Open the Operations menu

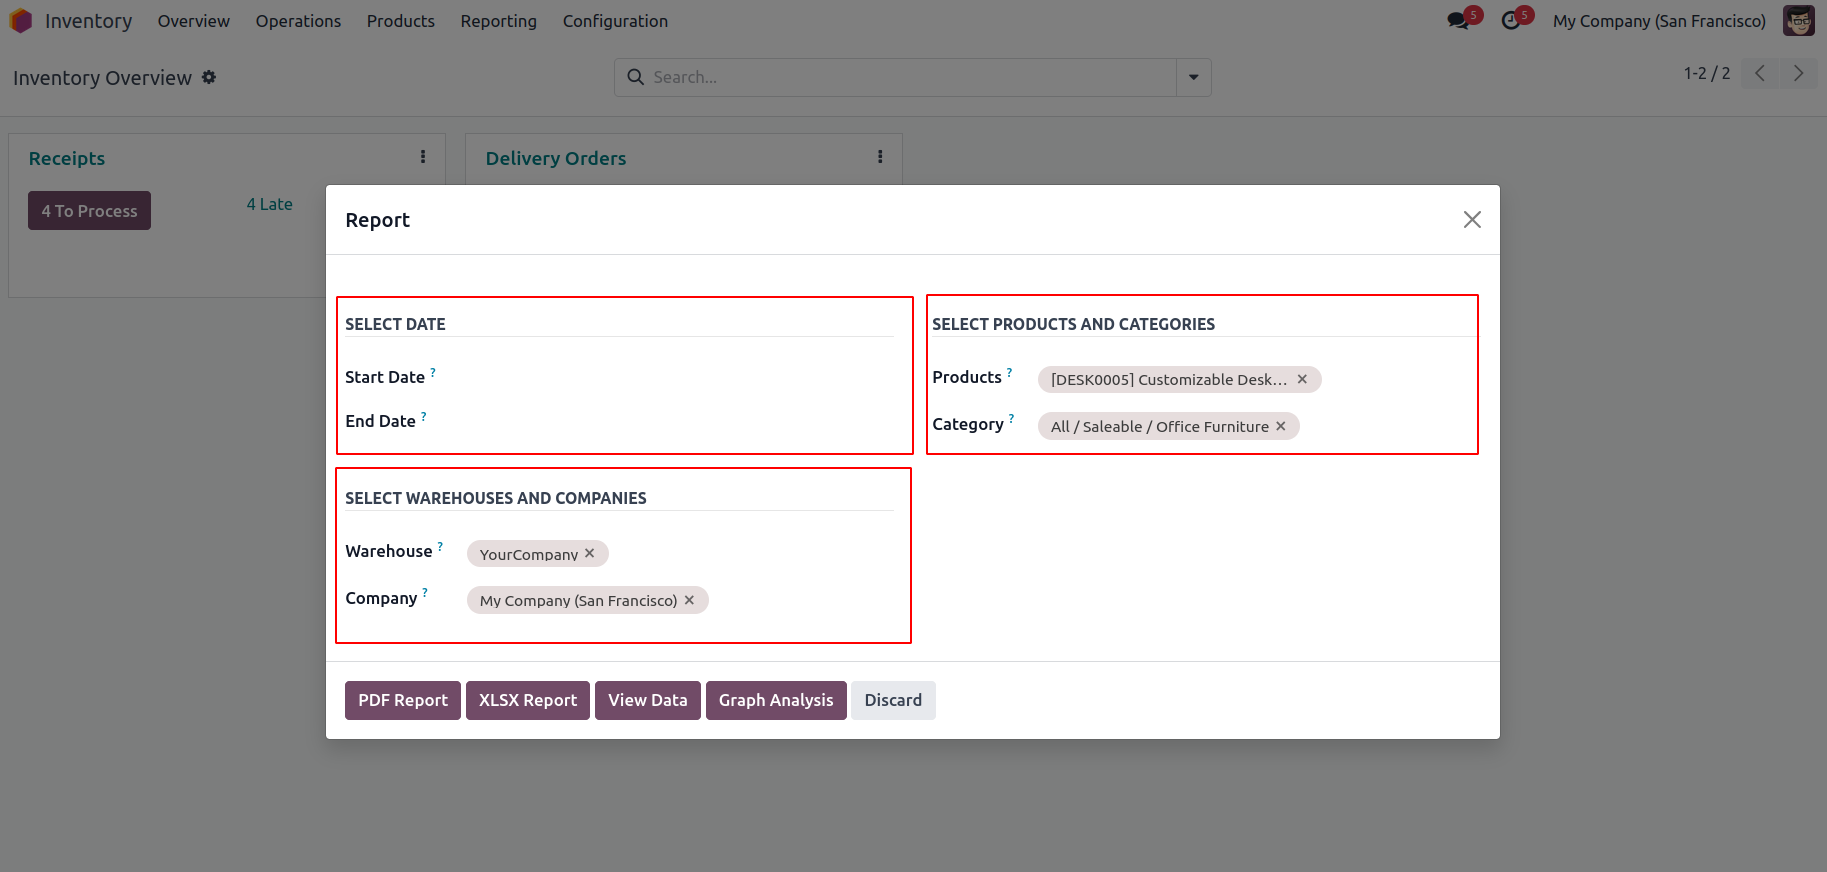click(298, 21)
